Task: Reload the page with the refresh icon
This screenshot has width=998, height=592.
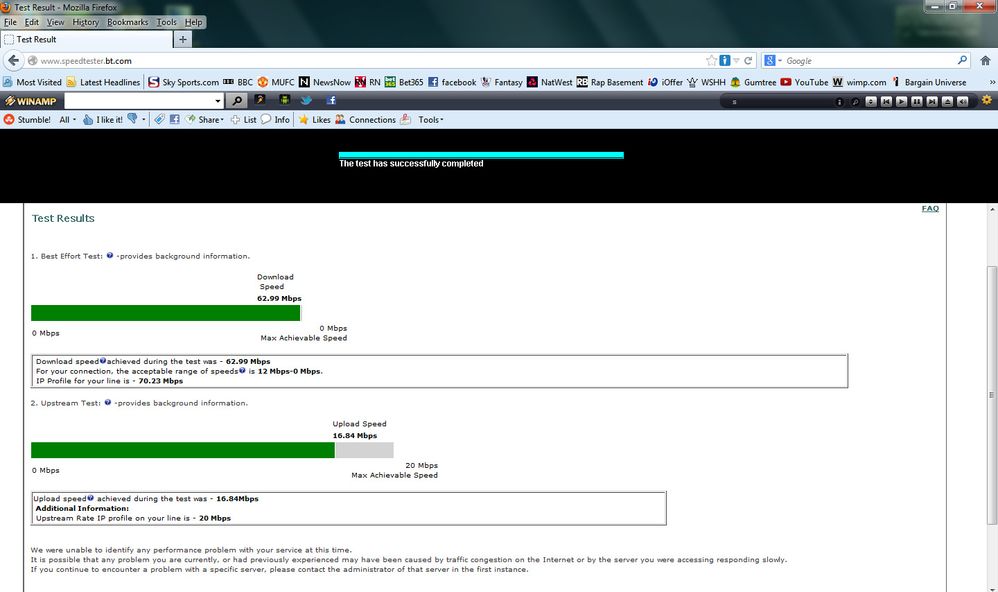Action: [748, 60]
